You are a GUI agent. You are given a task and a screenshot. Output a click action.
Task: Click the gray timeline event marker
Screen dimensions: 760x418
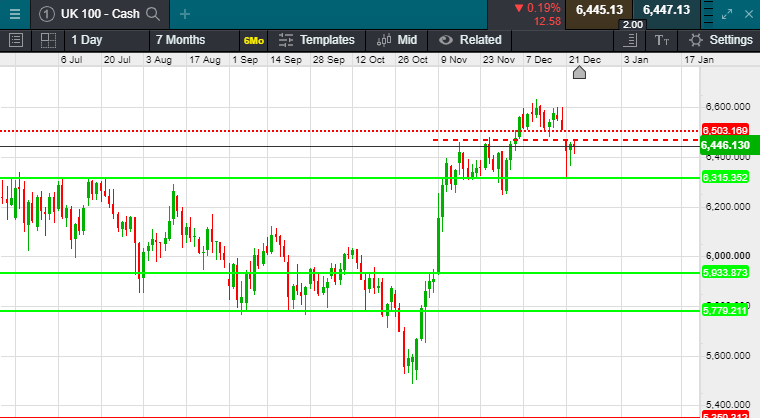pyautogui.click(x=579, y=73)
